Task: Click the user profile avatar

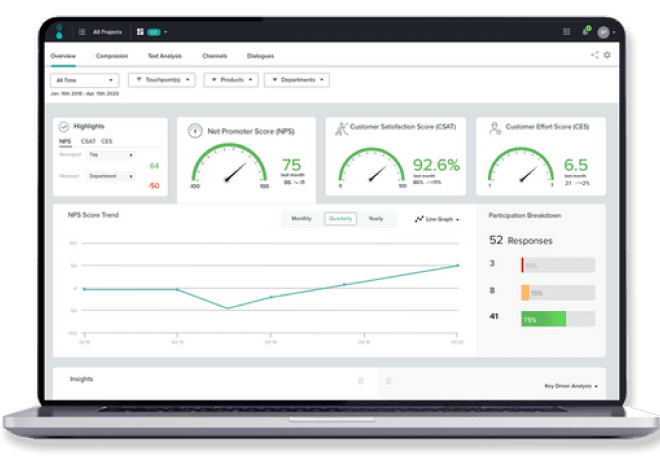Action: tap(603, 32)
